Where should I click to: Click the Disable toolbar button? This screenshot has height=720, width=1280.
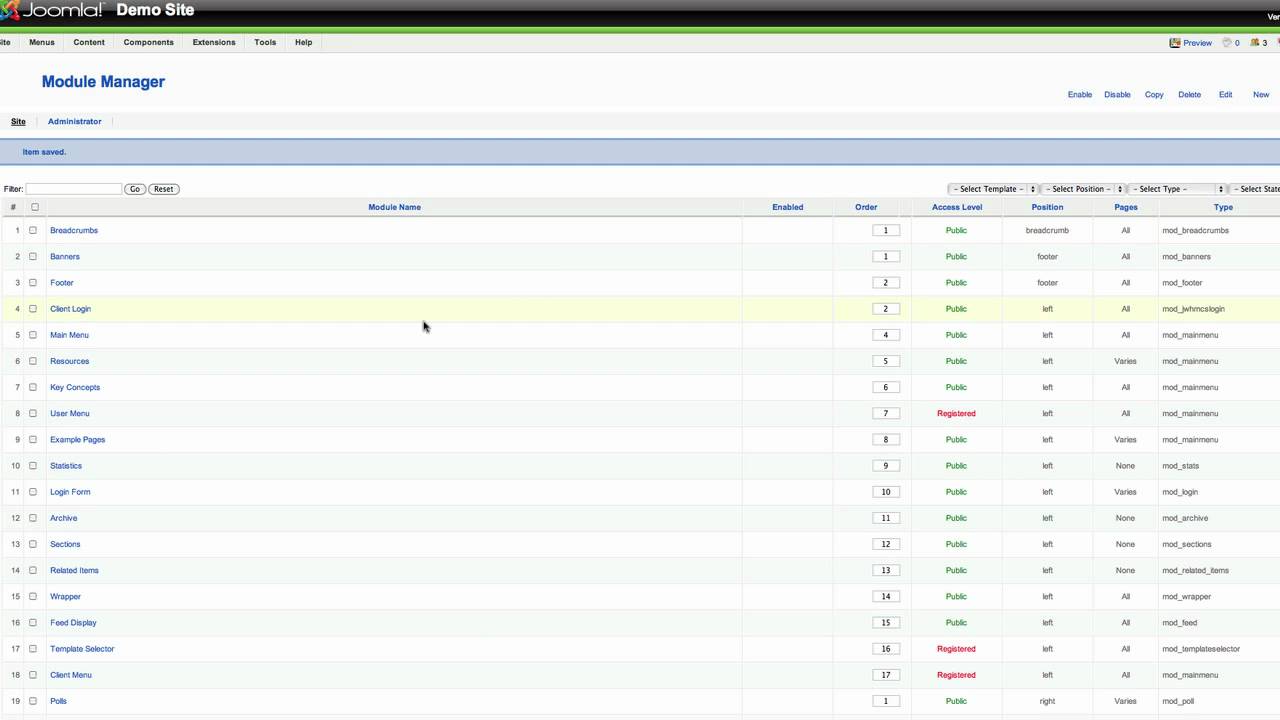(x=1117, y=94)
